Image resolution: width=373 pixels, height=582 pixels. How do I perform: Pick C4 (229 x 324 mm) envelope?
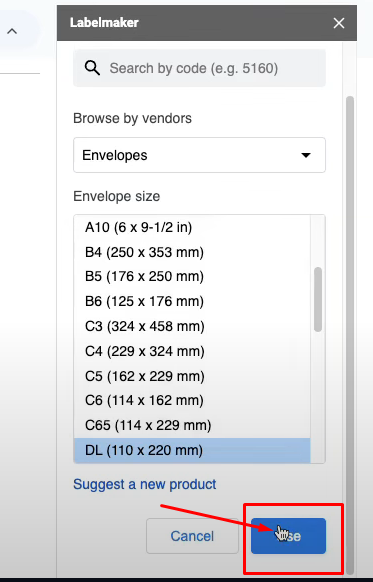click(192, 351)
